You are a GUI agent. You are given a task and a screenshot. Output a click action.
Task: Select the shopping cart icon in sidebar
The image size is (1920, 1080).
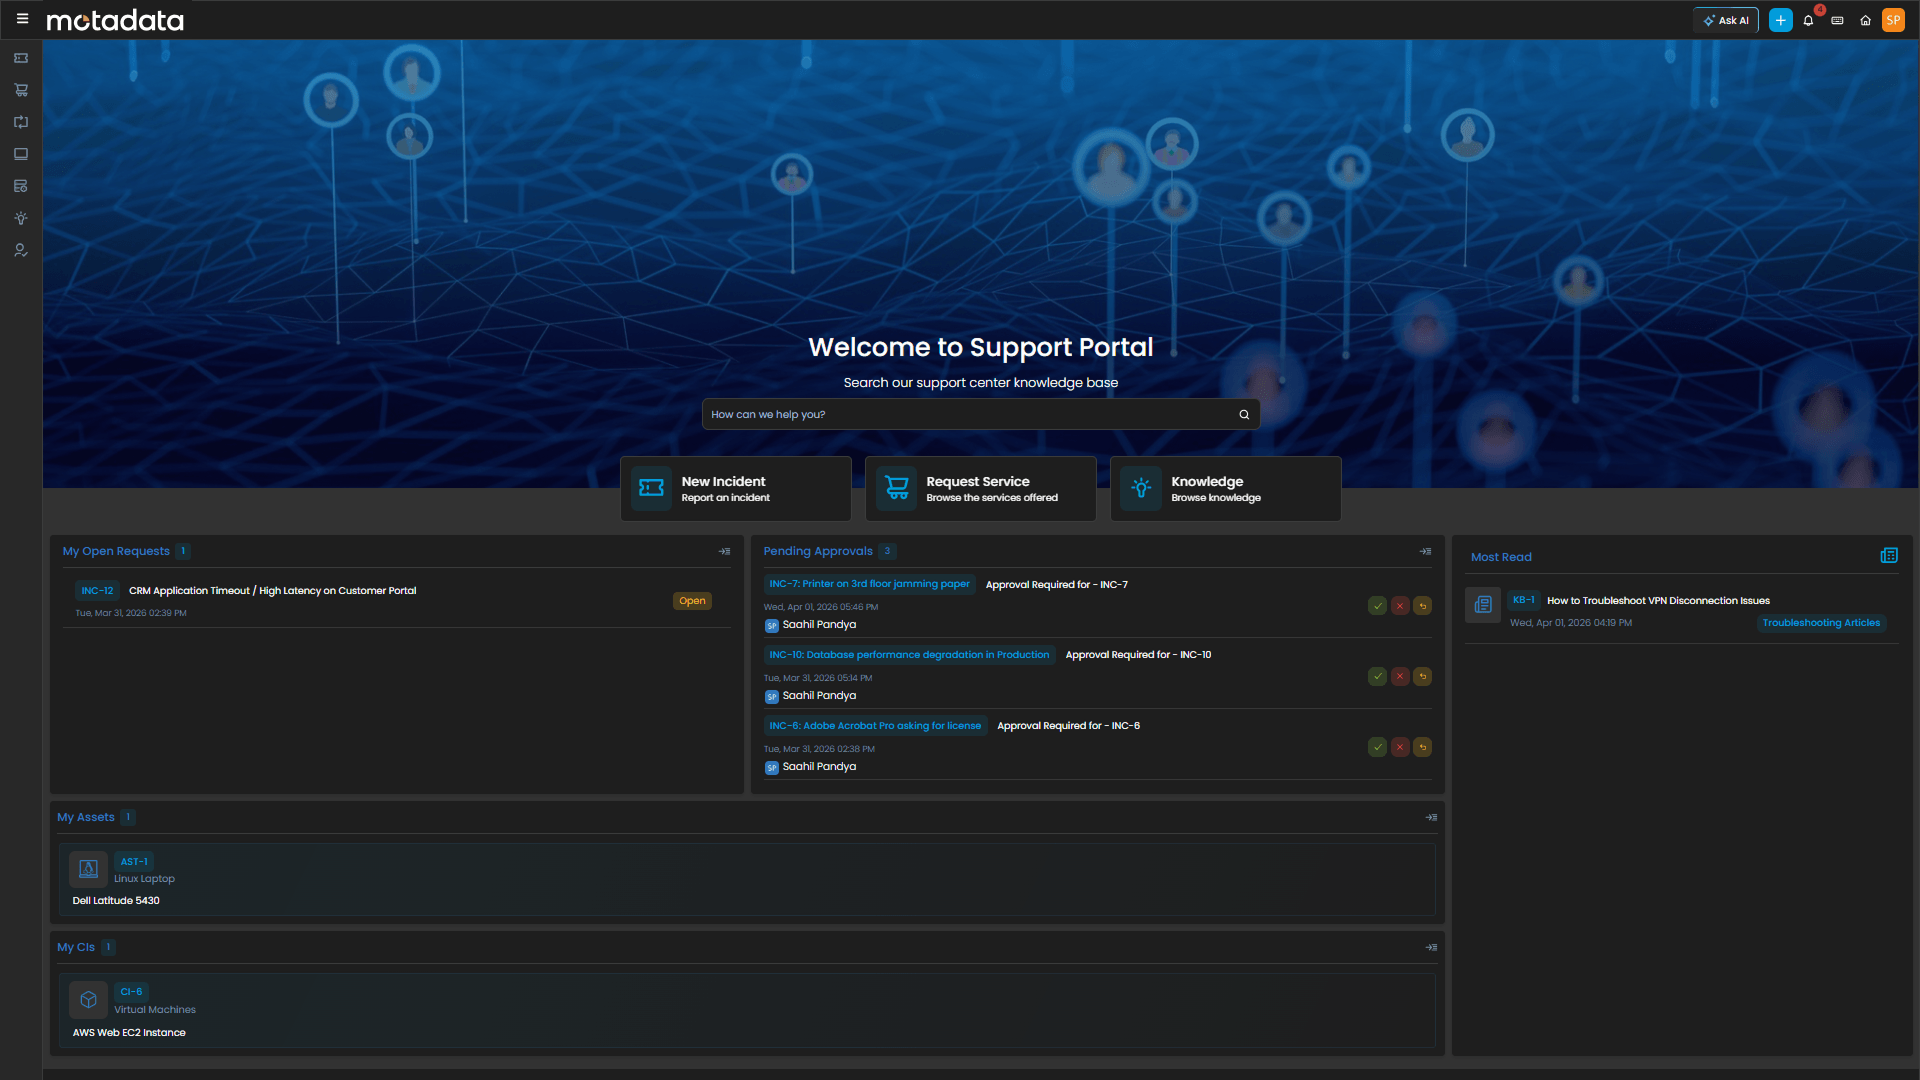20,90
